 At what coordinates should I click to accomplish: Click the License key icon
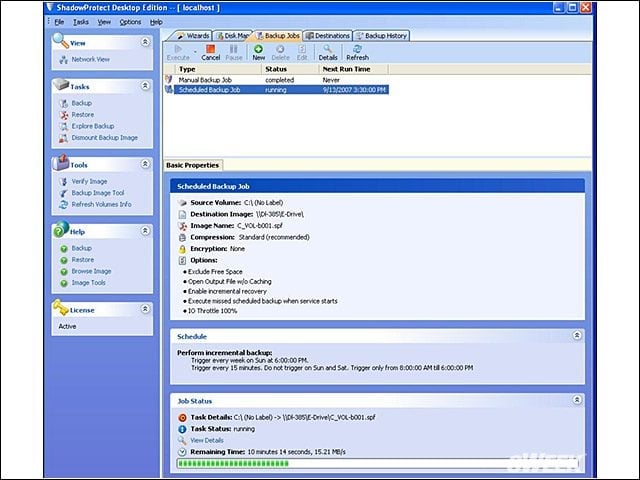pos(60,308)
